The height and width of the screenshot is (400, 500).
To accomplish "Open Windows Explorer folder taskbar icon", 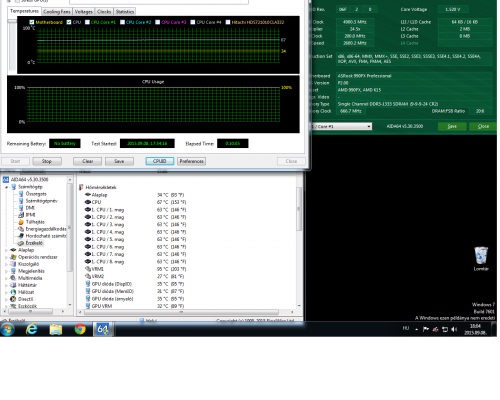I will [x=56, y=329].
